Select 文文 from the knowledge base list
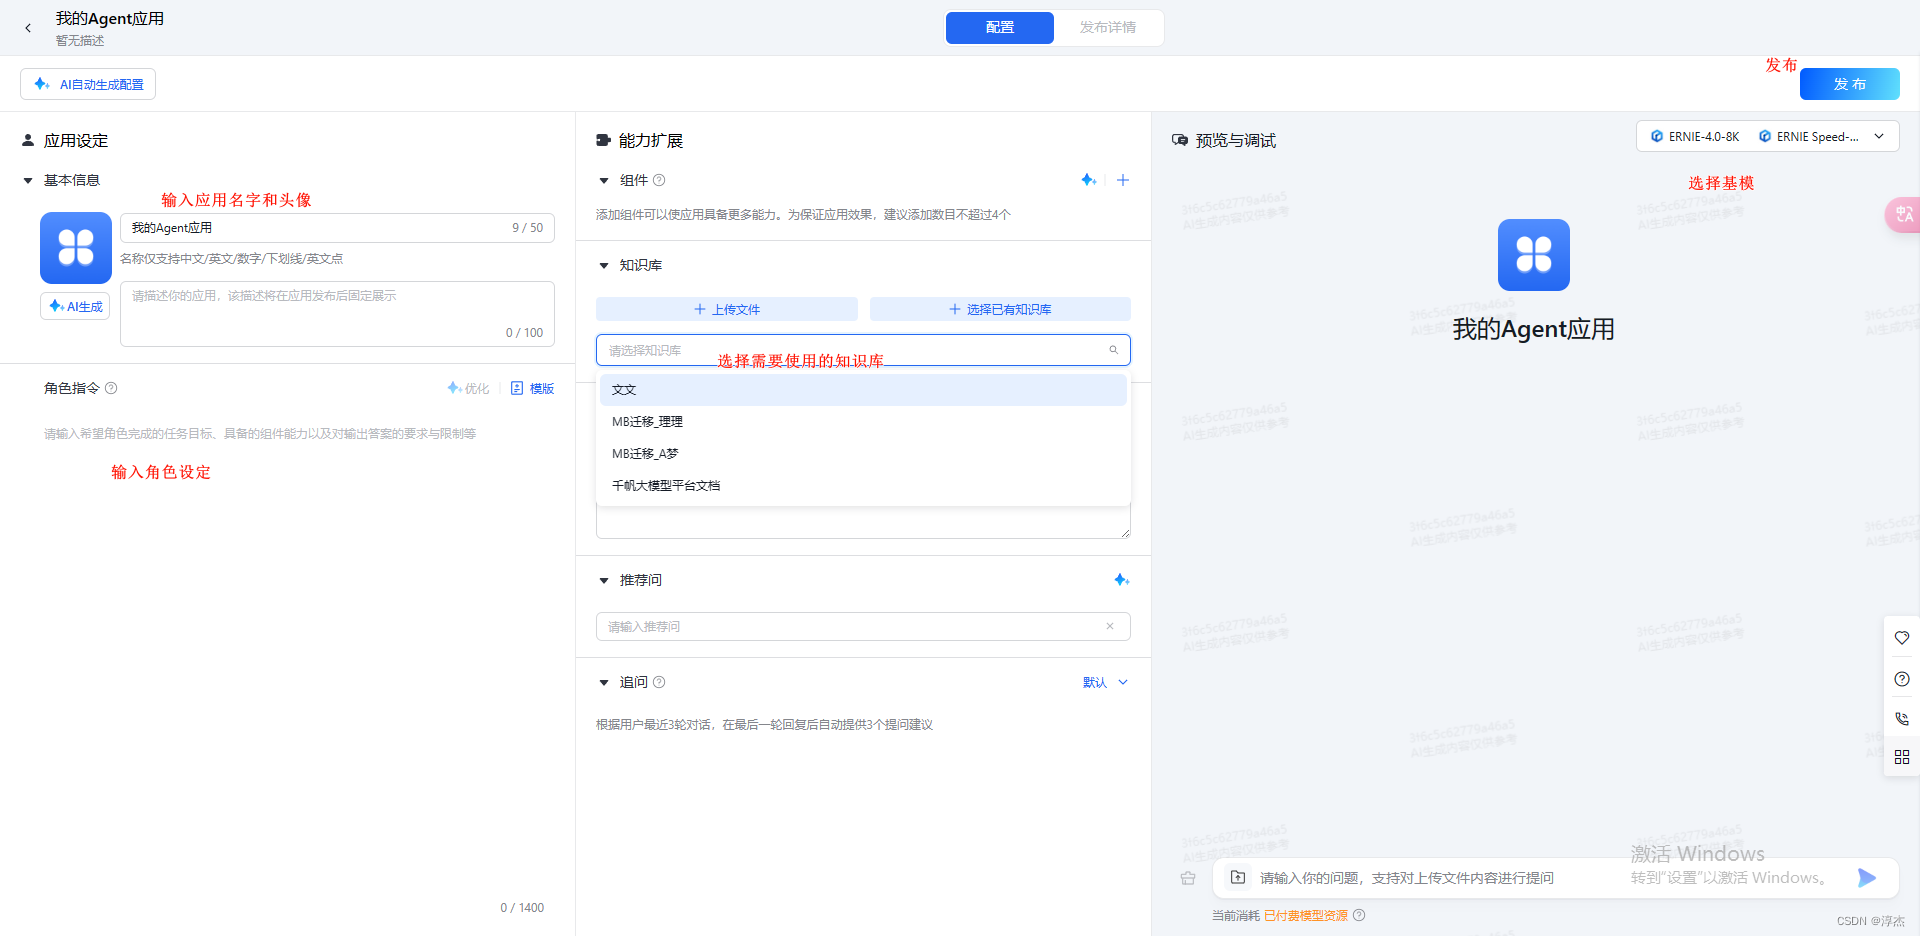1920x936 pixels. click(x=863, y=390)
